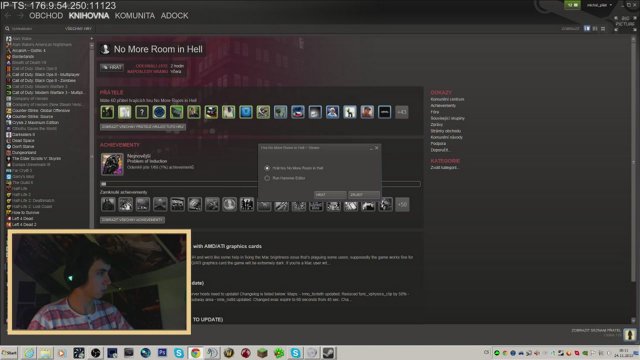Select The Elder Scrolls V: Skyrim
Image resolution: width=640 pixels, height=360 pixels.
(x=36, y=158)
